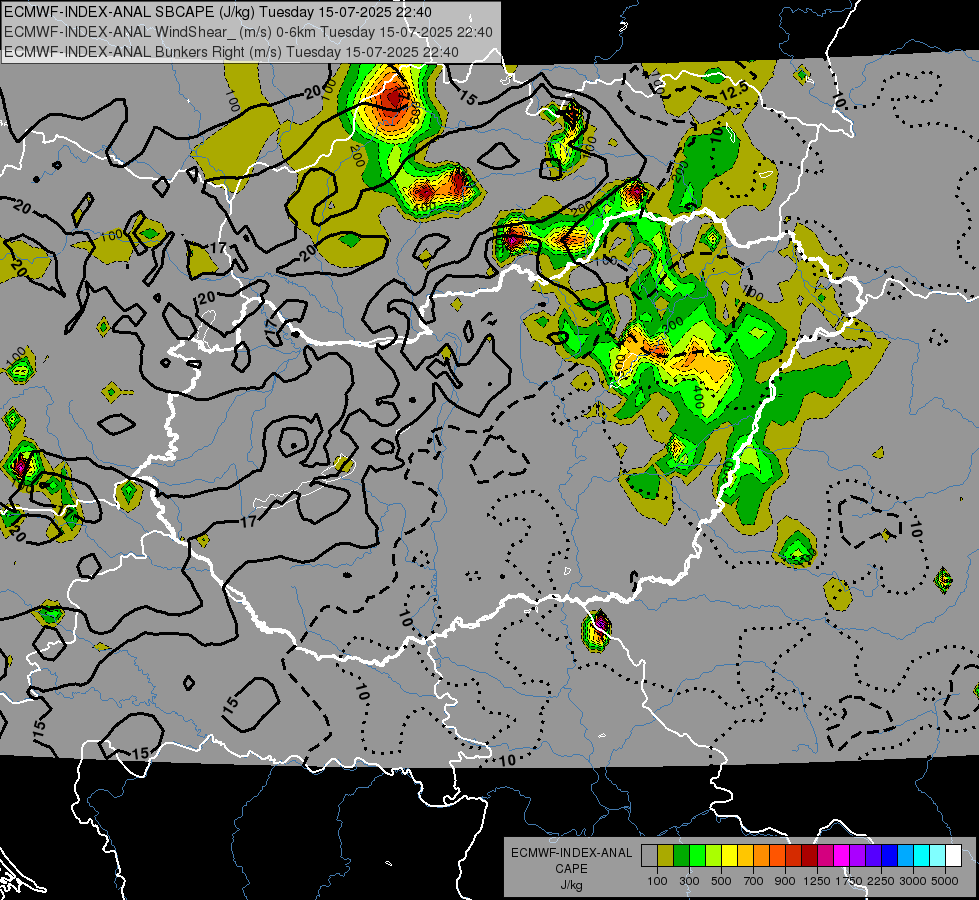Select the olive swatch in the CAPE legend

pyautogui.click(x=666, y=855)
